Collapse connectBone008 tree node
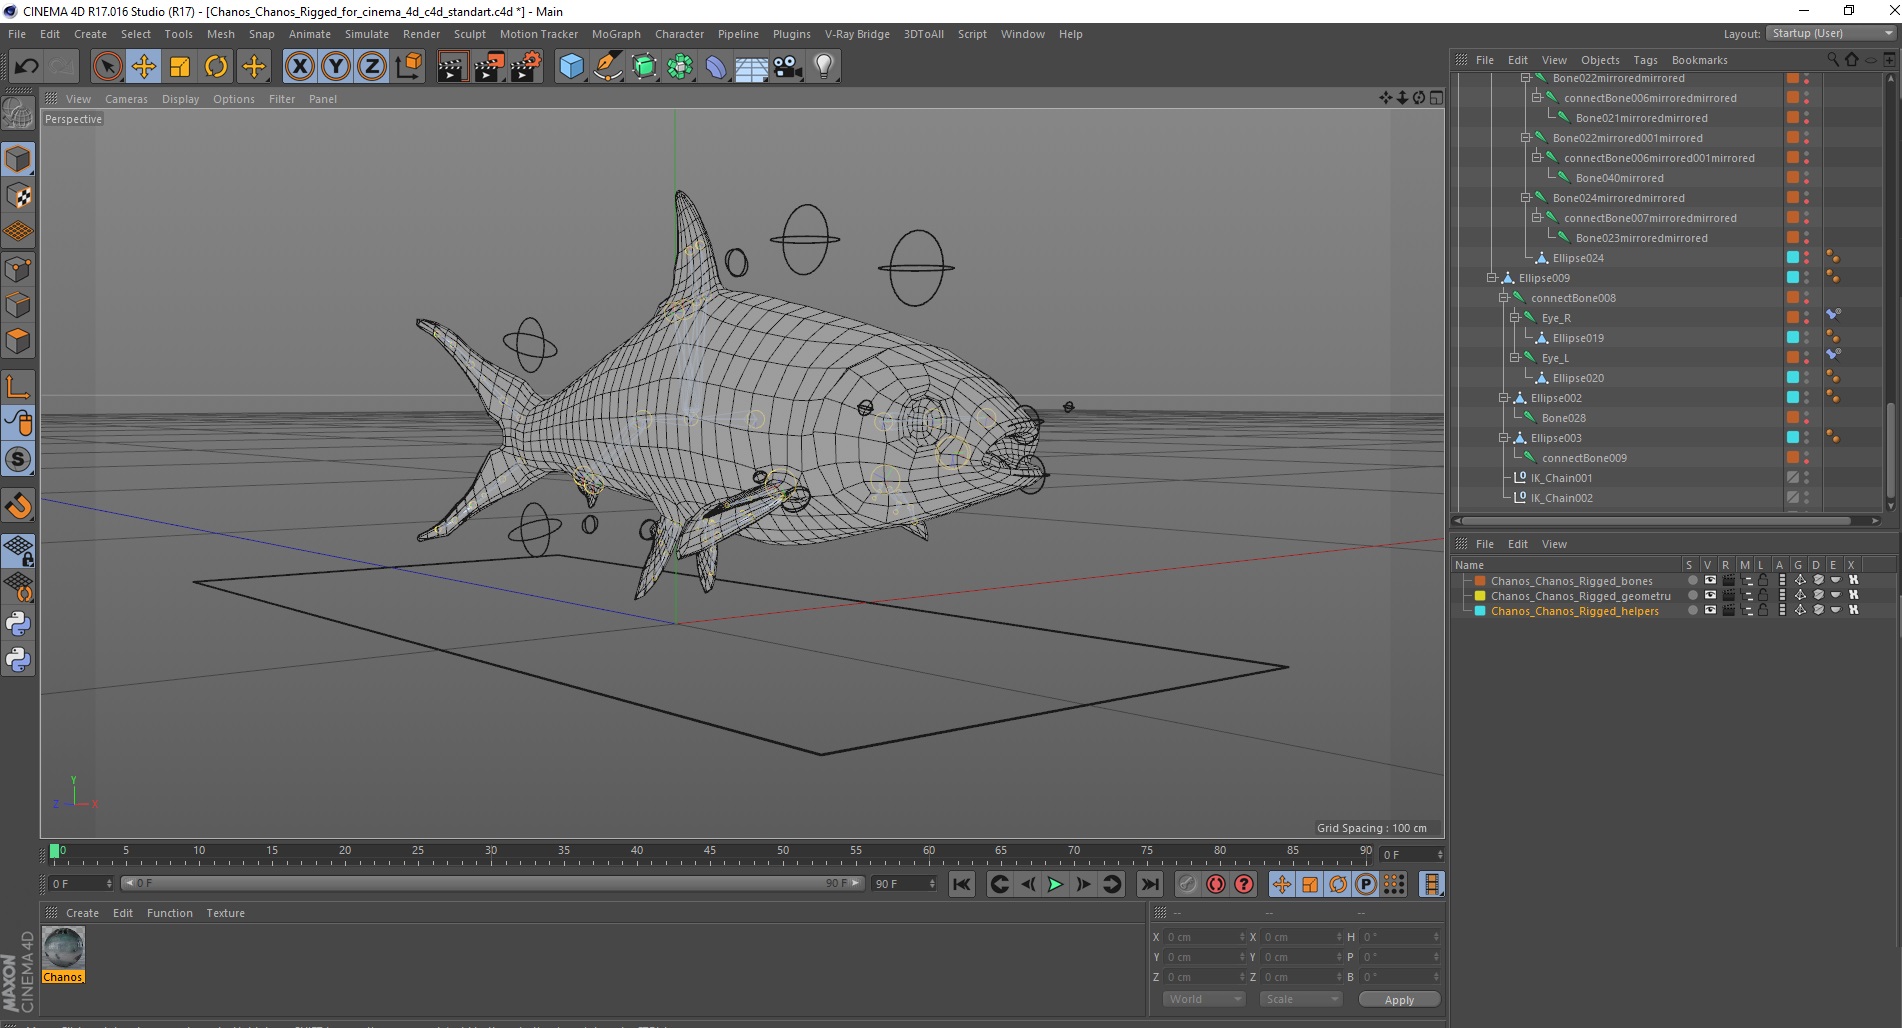Screen dimensions: 1902x1028 coord(1503,298)
